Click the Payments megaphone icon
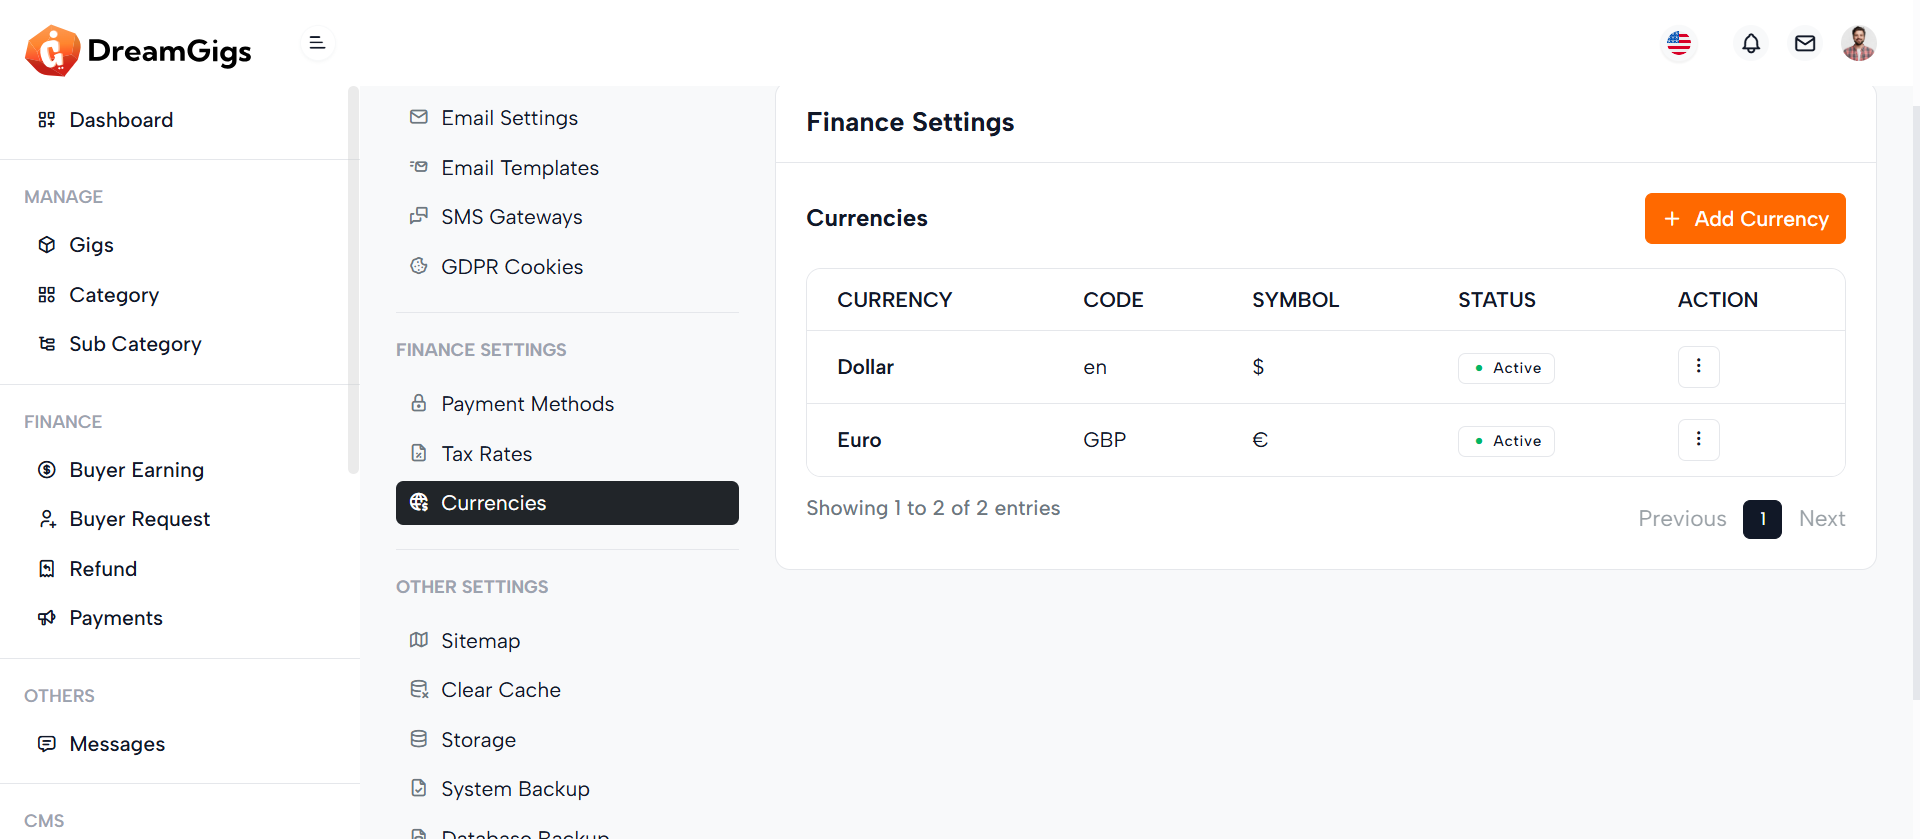This screenshot has height=839, width=1920. tap(47, 618)
